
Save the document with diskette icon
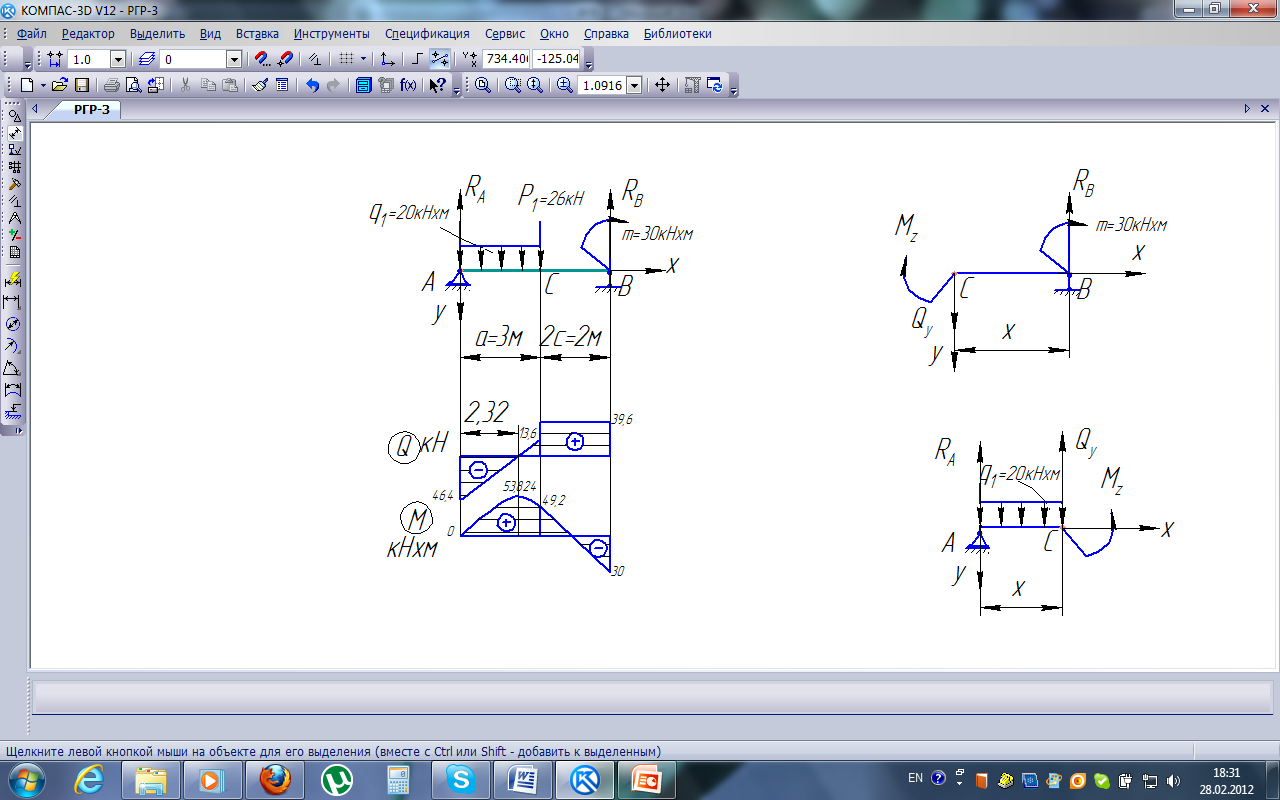81,86
